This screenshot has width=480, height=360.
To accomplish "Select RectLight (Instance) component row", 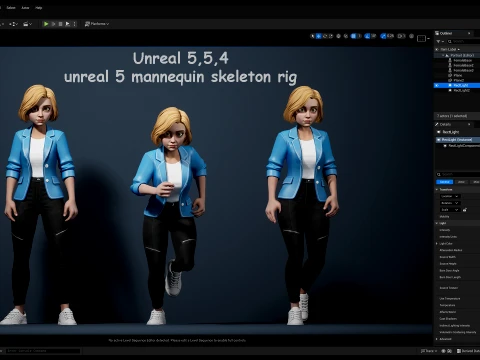I will point(458,140).
